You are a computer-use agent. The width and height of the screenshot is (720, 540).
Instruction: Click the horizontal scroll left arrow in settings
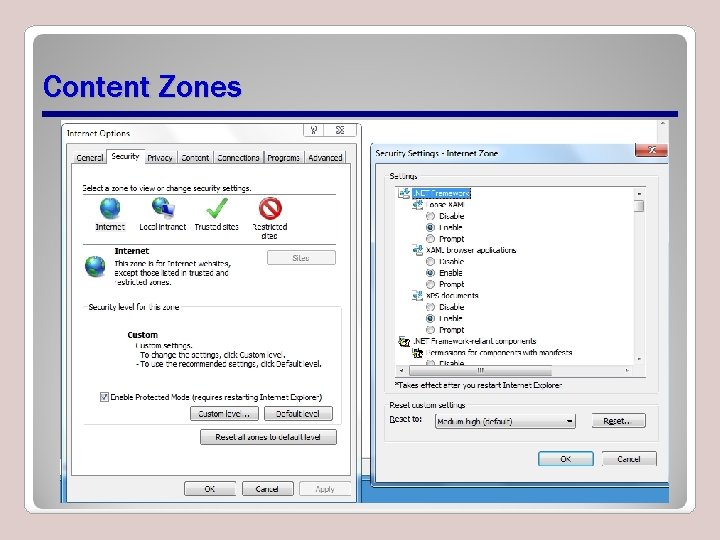click(x=401, y=370)
